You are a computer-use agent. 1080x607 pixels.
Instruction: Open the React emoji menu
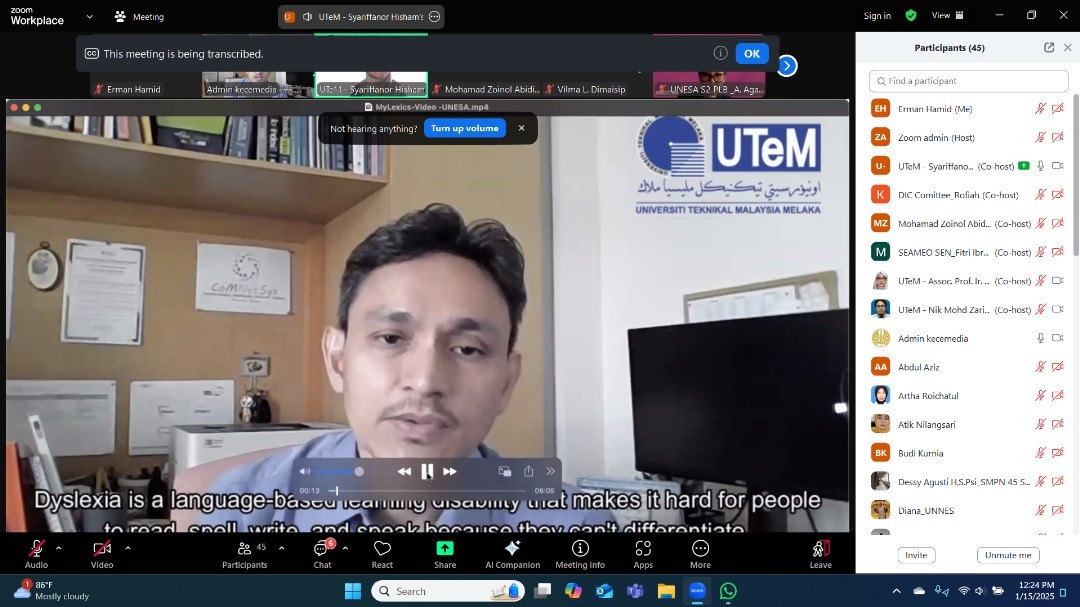click(x=382, y=553)
